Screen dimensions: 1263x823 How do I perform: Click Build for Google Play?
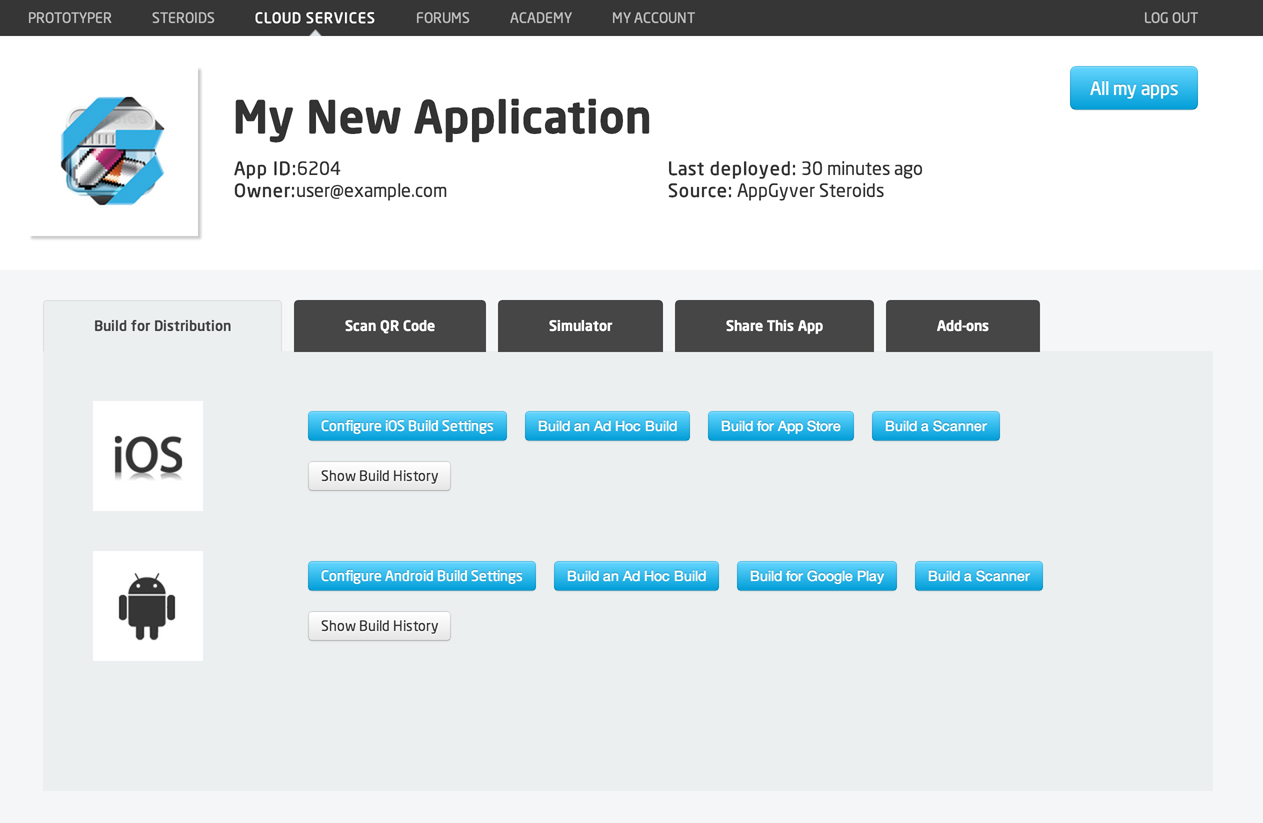click(x=816, y=576)
